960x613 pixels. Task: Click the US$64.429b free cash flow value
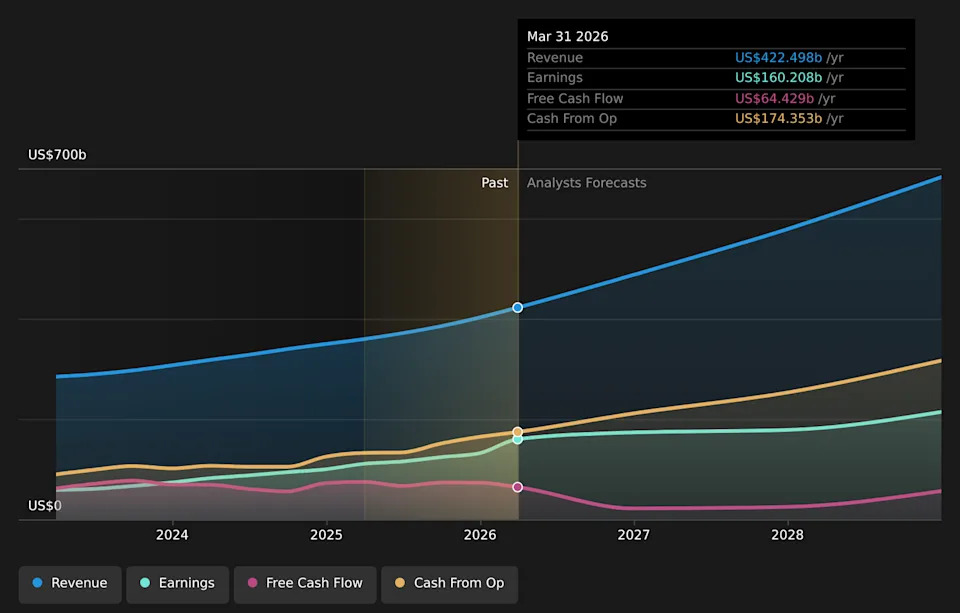pos(774,99)
